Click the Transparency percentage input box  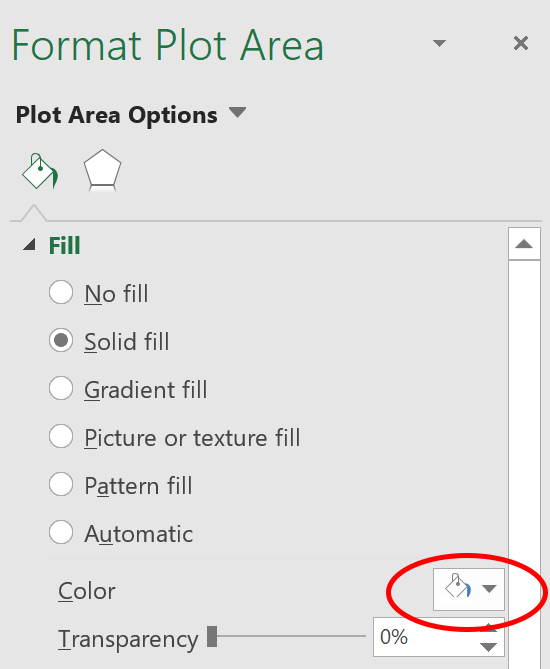click(427, 637)
